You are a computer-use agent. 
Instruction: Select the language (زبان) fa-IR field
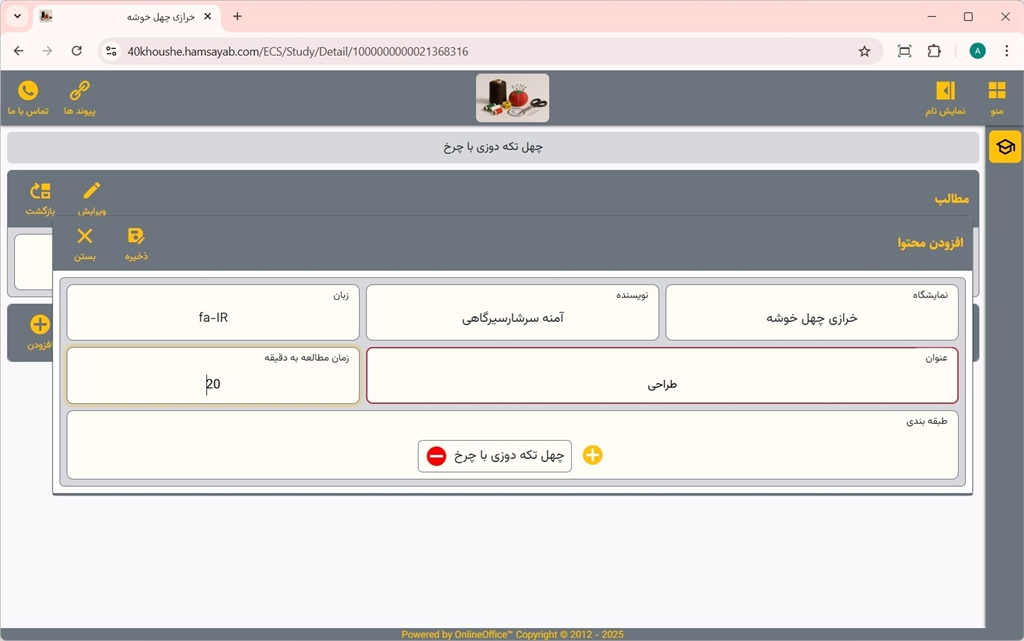tap(213, 318)
